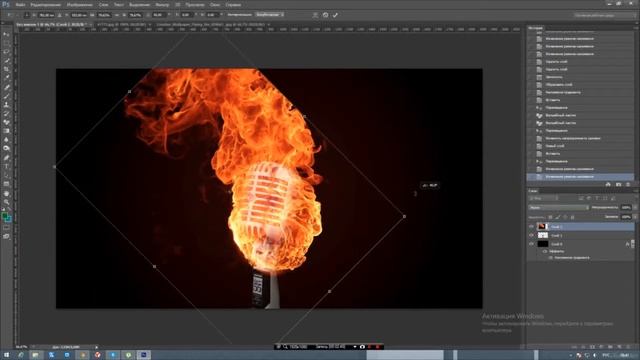640x360 pixels.
Task: Hide layer Слой 0
Action: [x=531, y=244]
